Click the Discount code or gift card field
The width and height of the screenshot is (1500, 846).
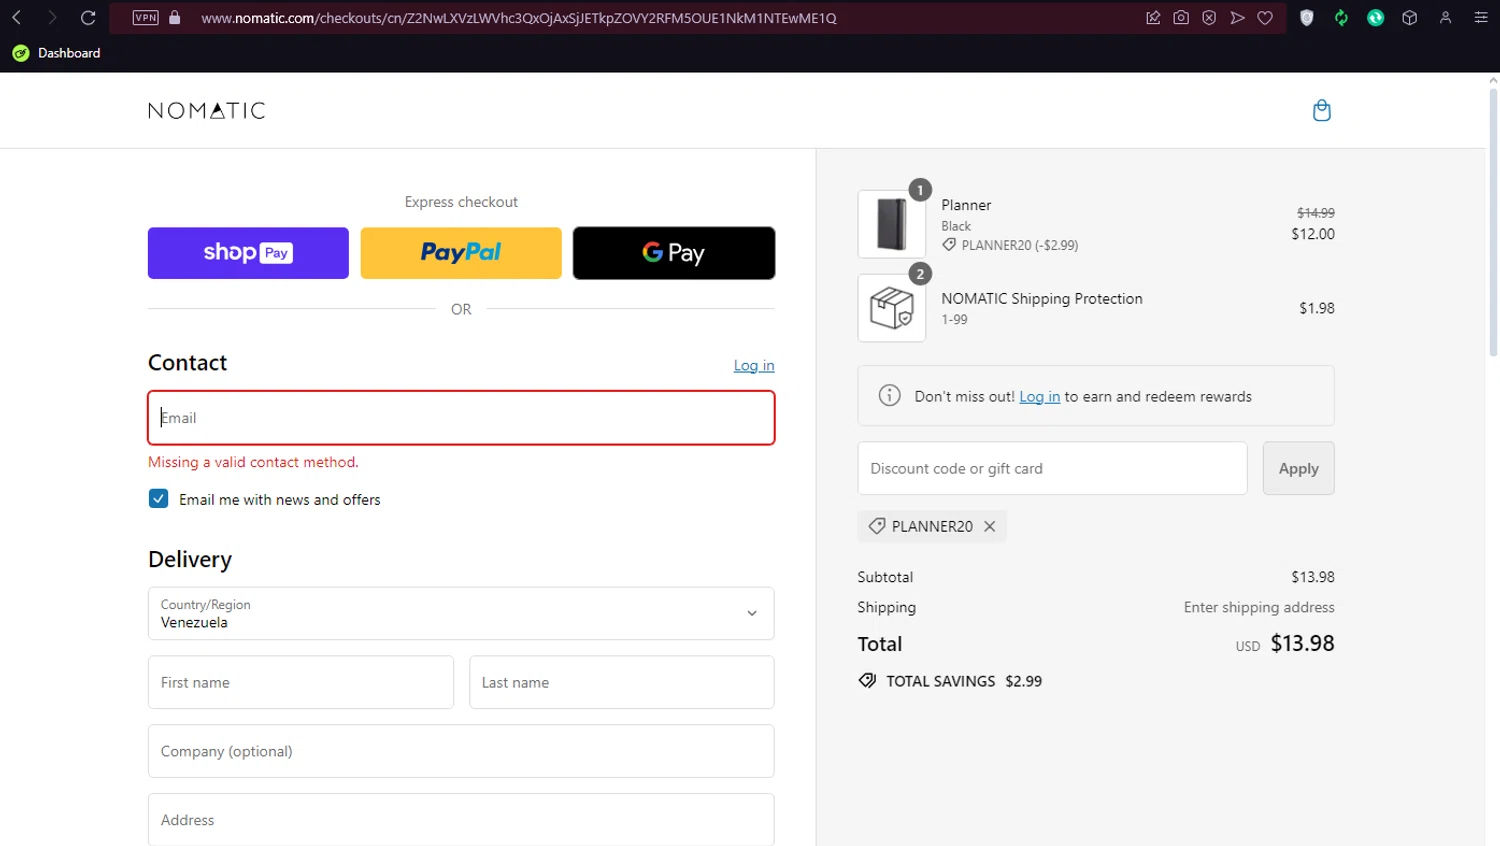point(1052,468)
